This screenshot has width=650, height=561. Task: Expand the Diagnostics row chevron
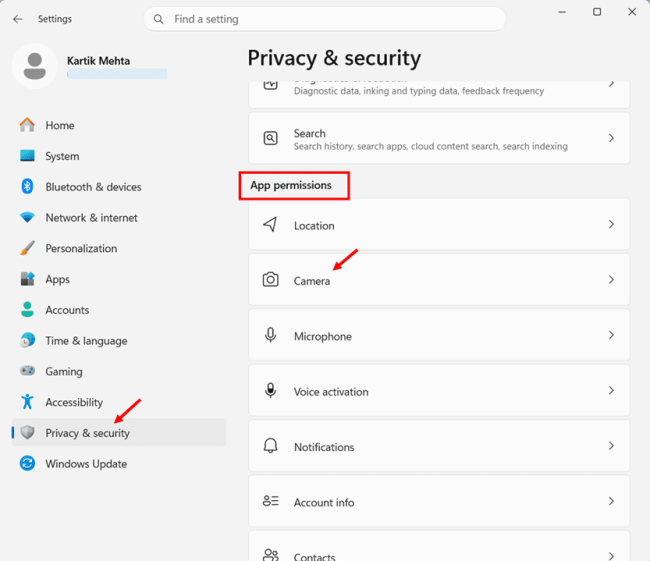coord(611,84)
